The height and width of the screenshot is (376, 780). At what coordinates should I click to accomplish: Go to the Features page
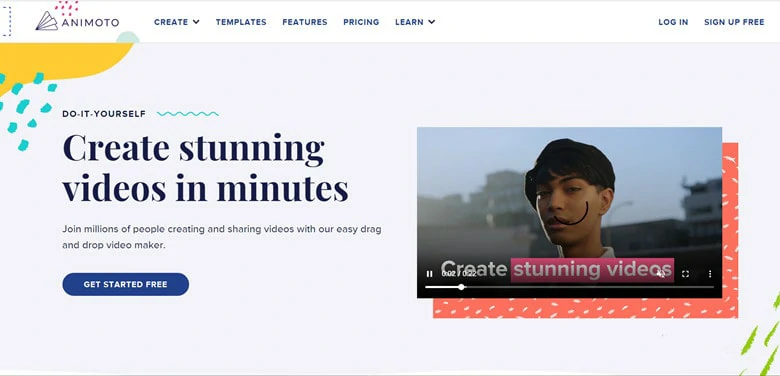click(304, 22)
